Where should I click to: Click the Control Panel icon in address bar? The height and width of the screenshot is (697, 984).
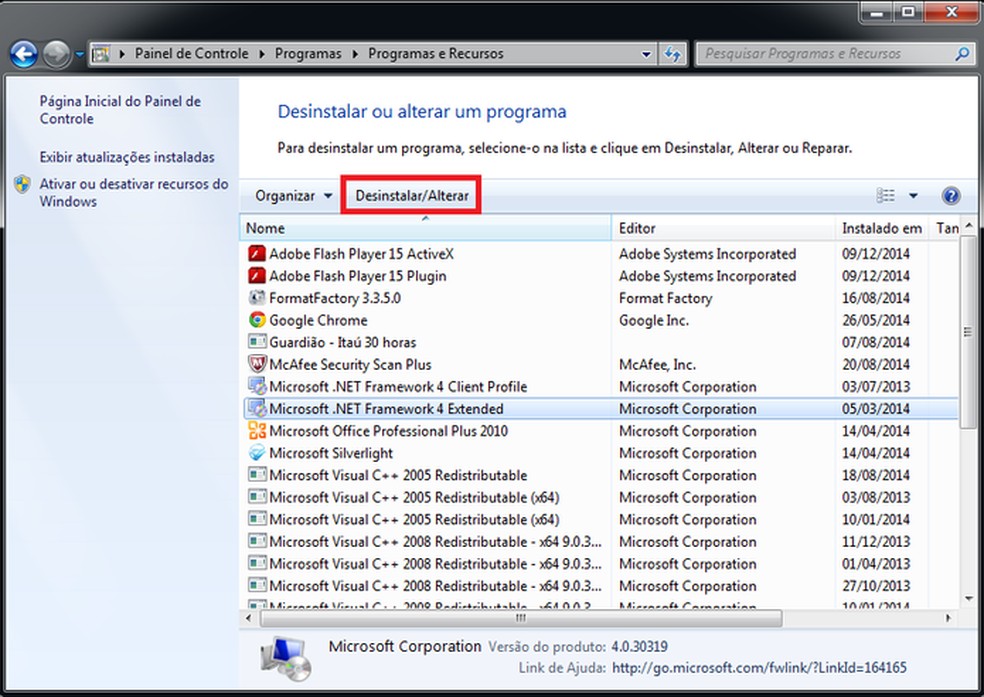click(101, 54)
